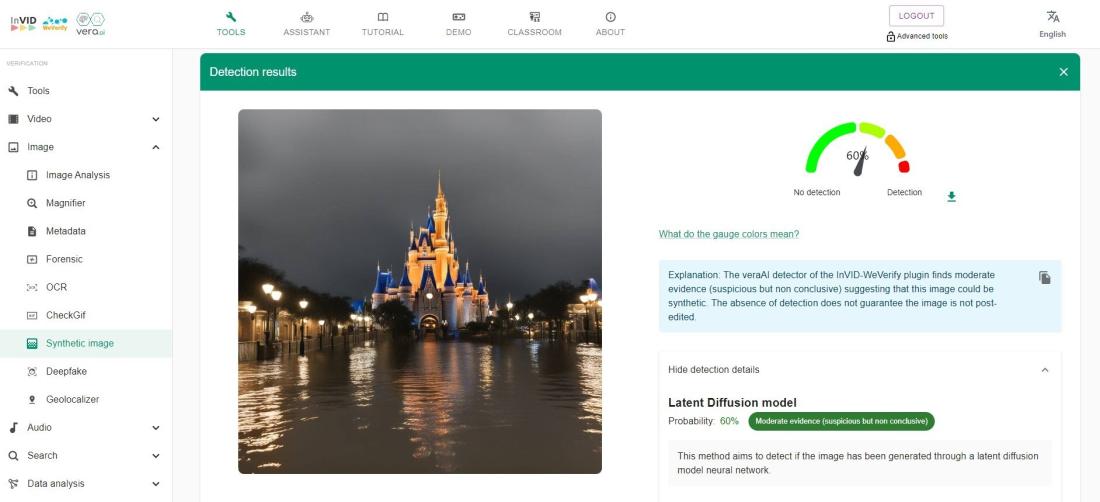Expand the Audio section chevron

tap(156, 428)
